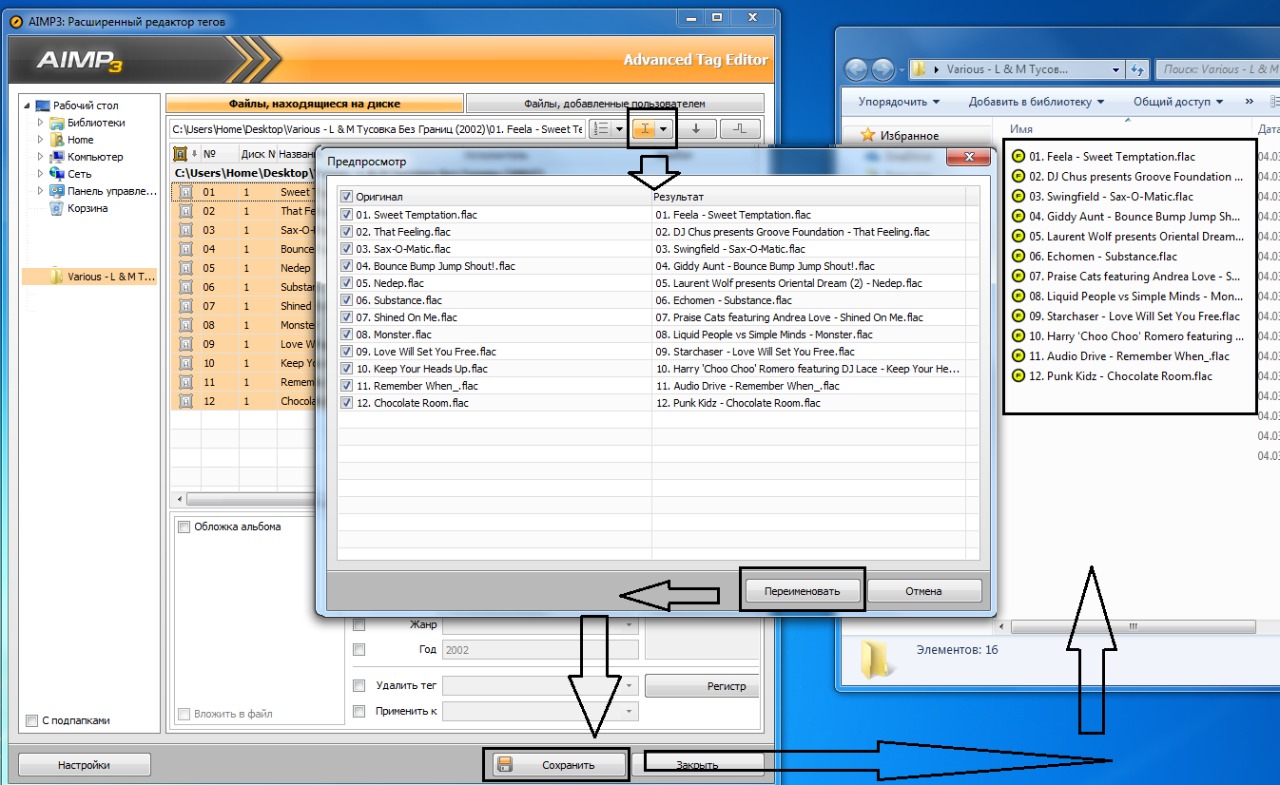Open Explorer address bar history dropdown
Image resolution: width=1280 pixels, height=785 pixels.
1115,70
